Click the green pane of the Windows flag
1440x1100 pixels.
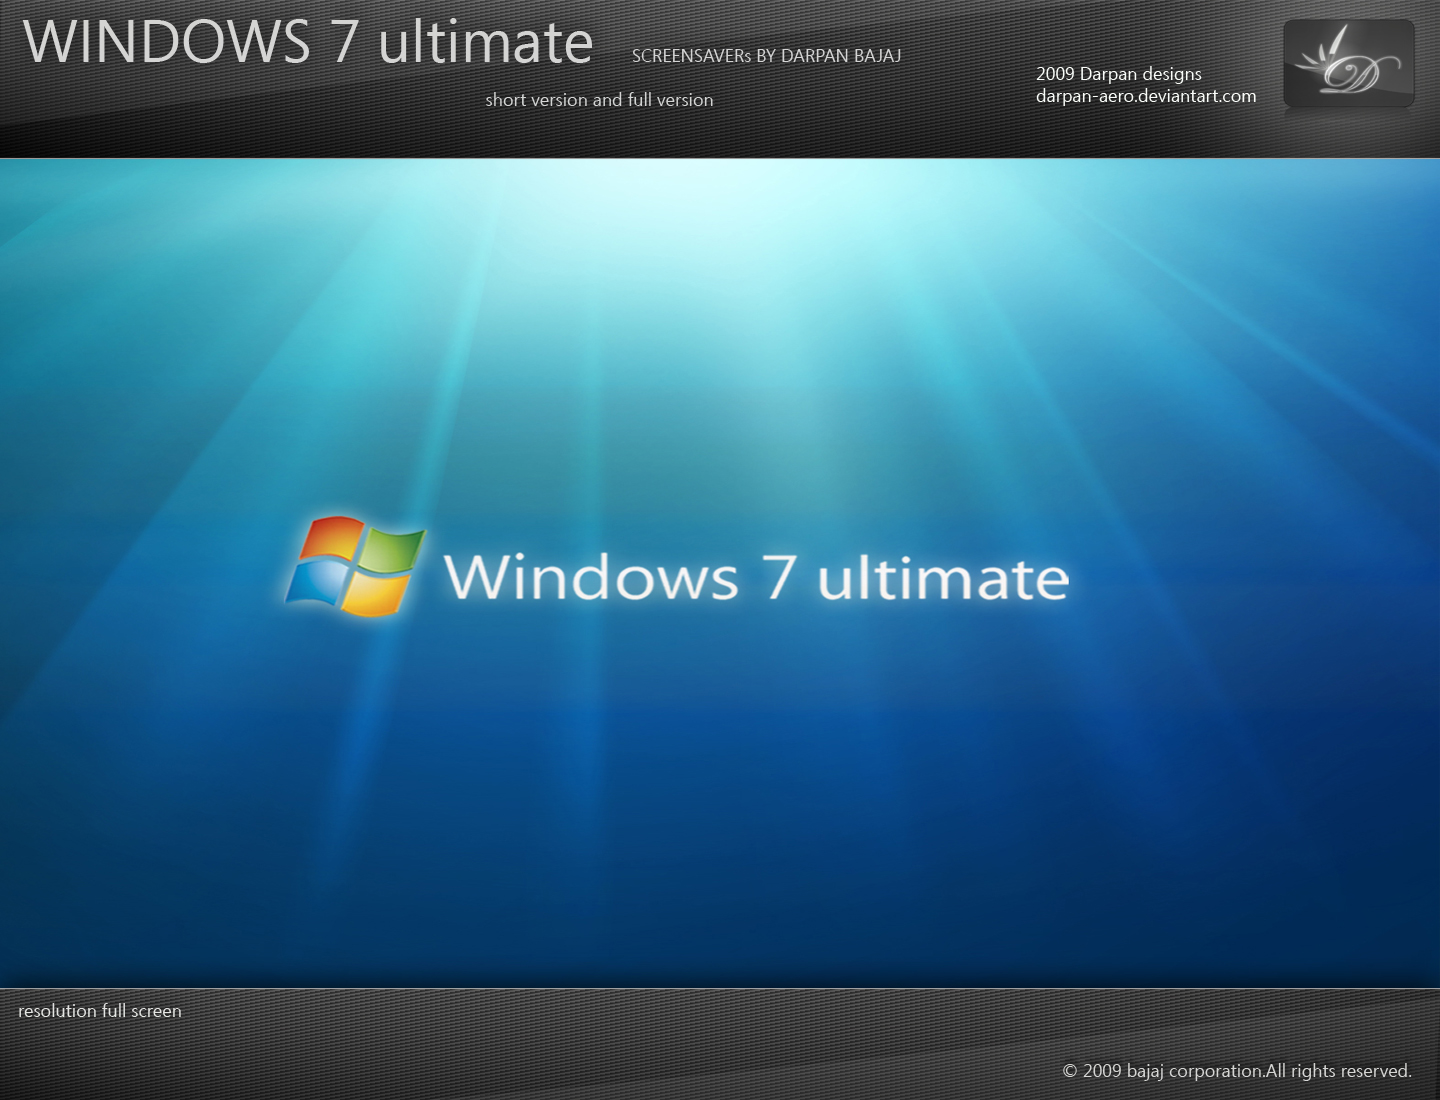(x=393, y=551)
